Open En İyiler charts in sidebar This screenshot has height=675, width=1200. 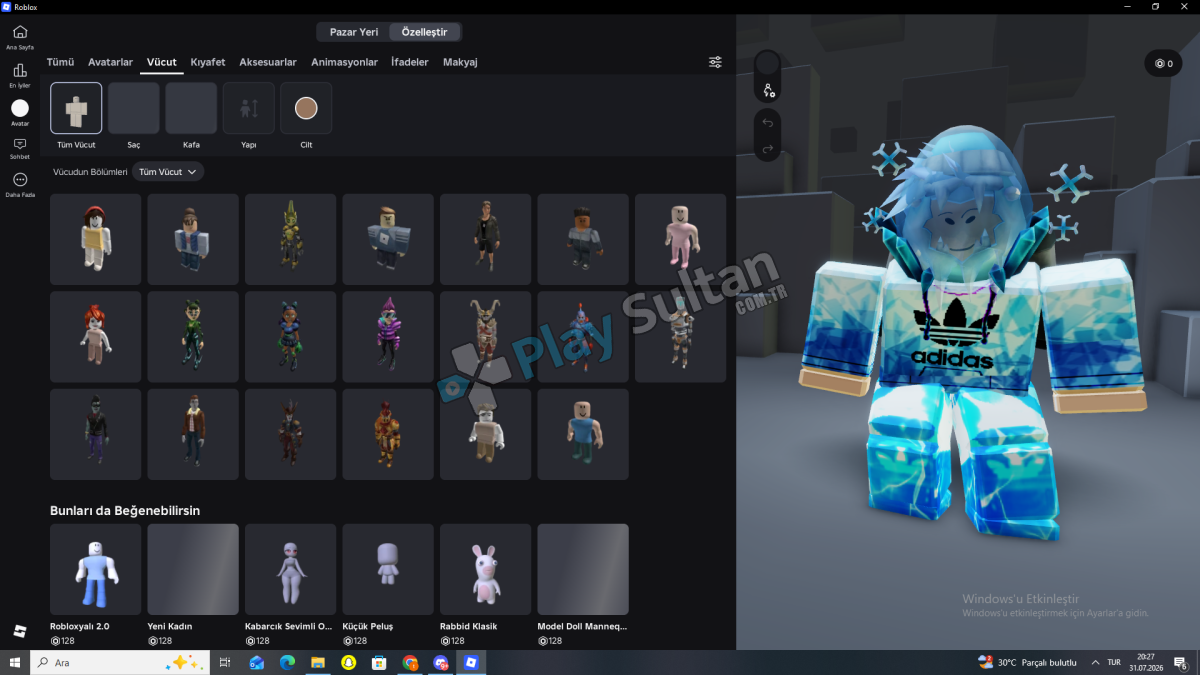(19, 75)
